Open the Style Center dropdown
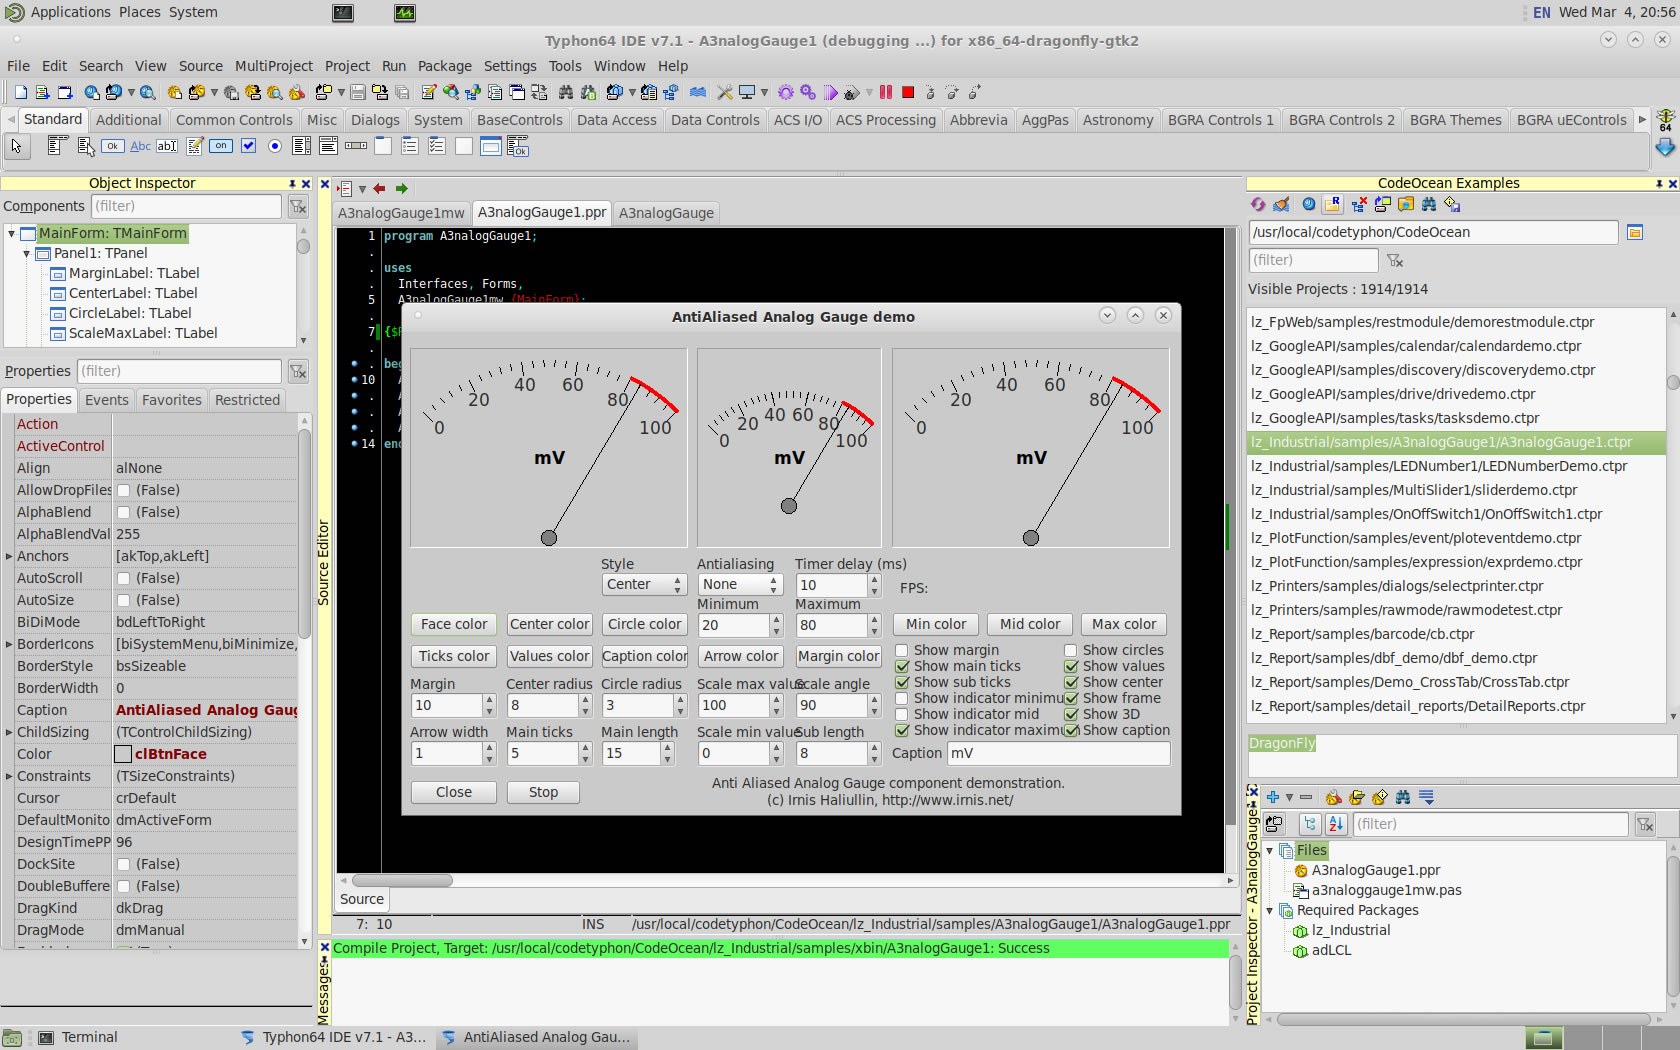Screen dimensions: 1680x1050 [644, 584]
